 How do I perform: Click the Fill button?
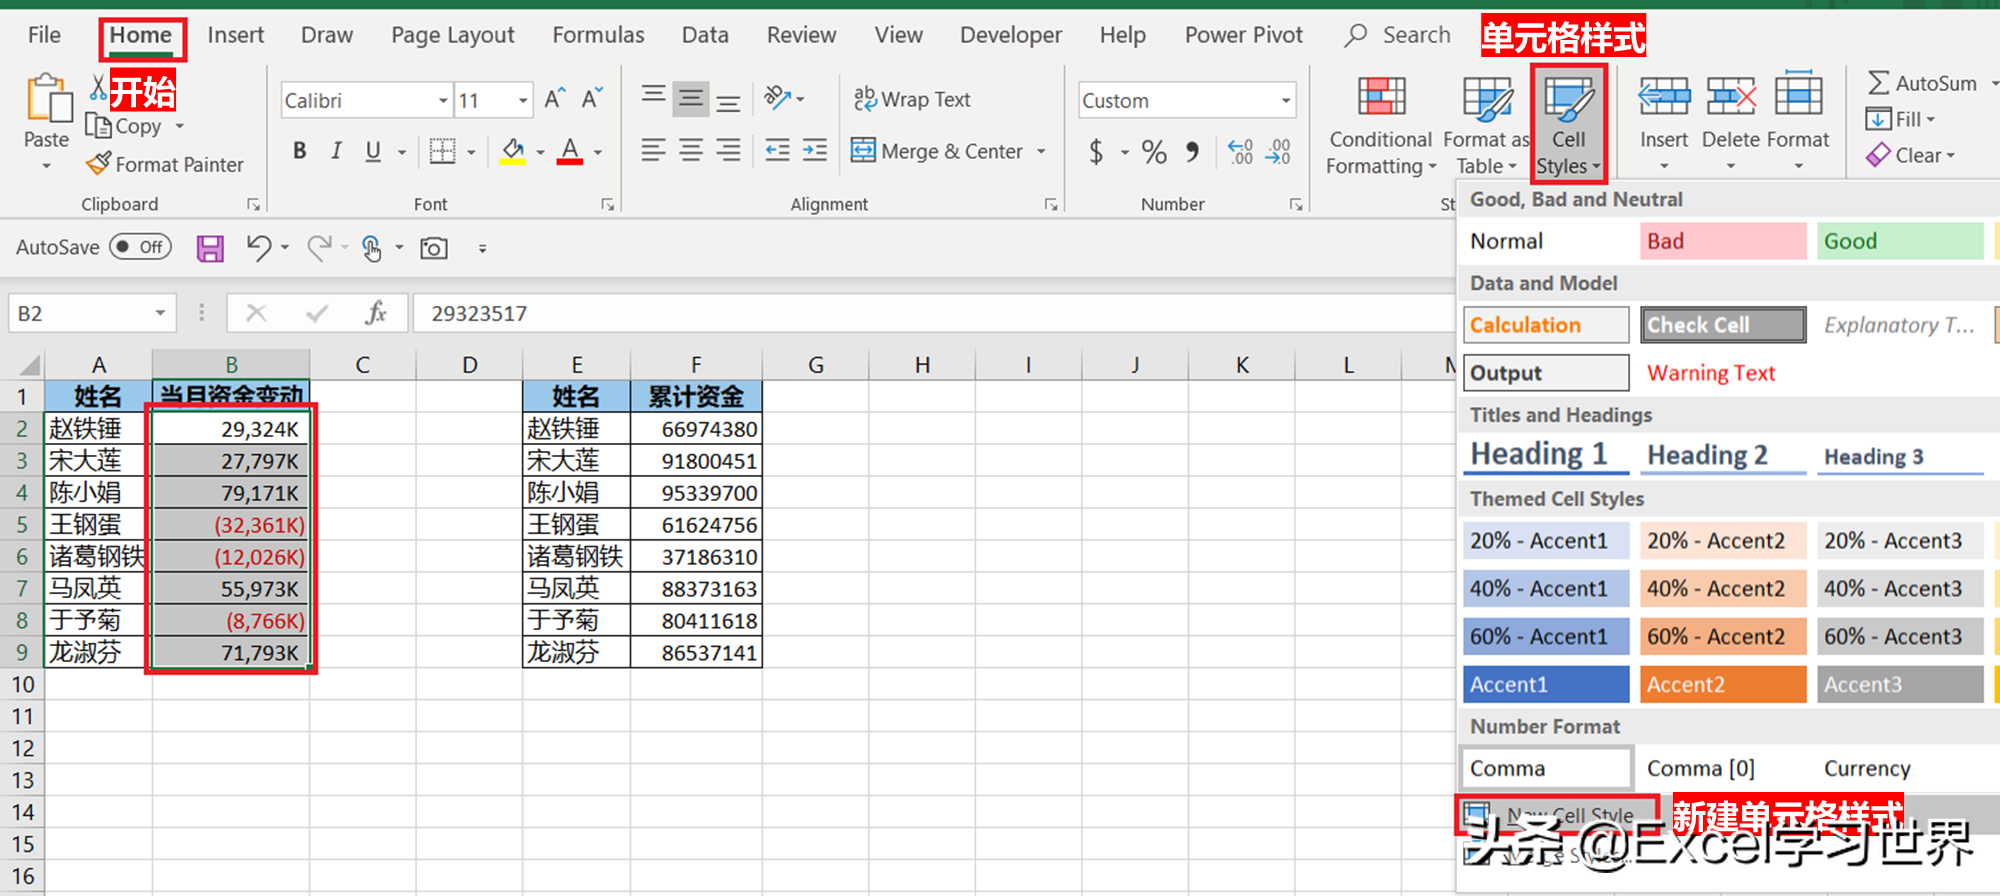click(x=1900, y=119)
